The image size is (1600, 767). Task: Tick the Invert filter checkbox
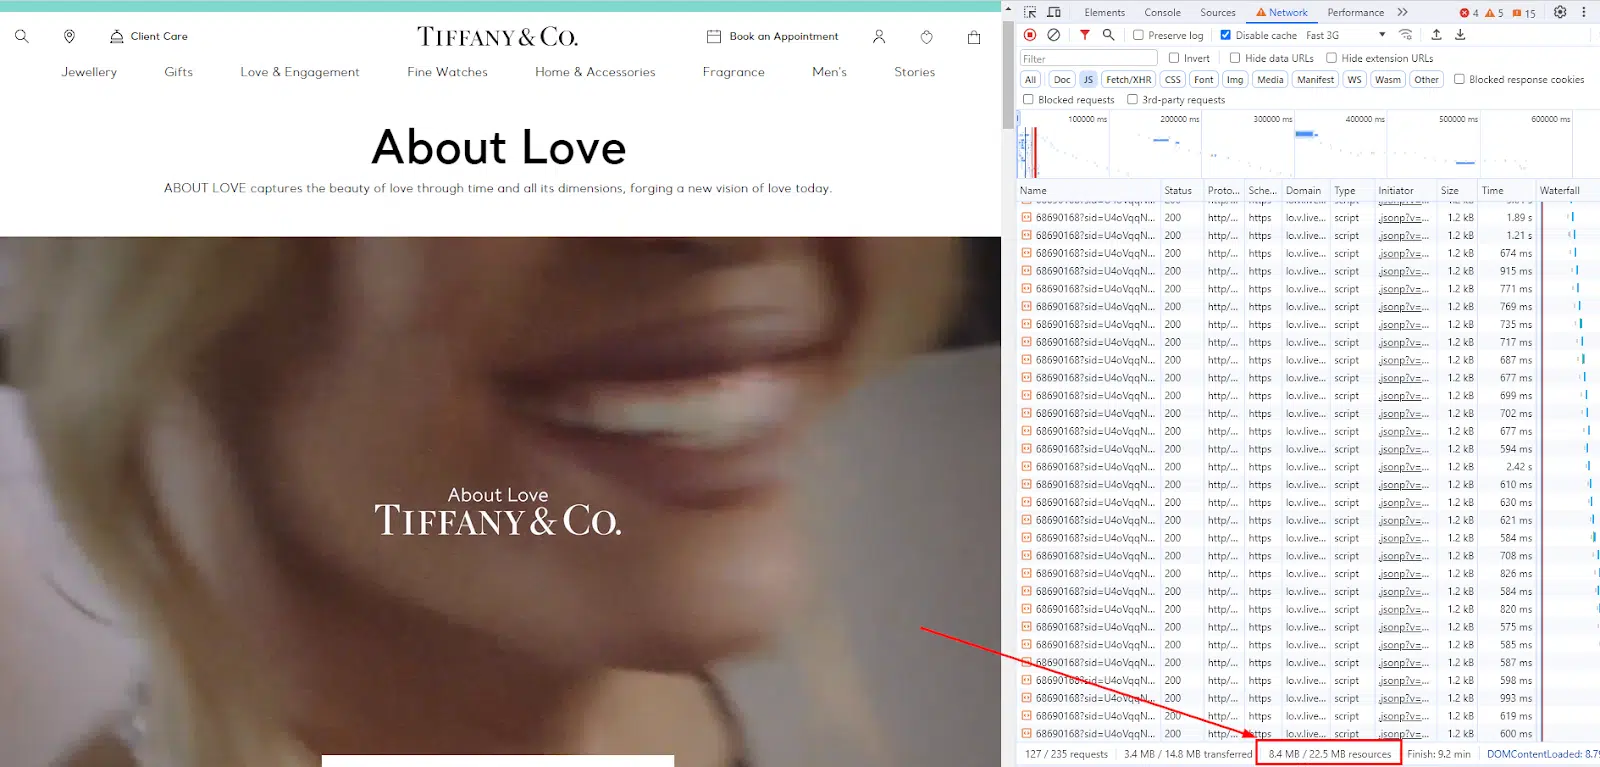click(x=1174, y=58)
